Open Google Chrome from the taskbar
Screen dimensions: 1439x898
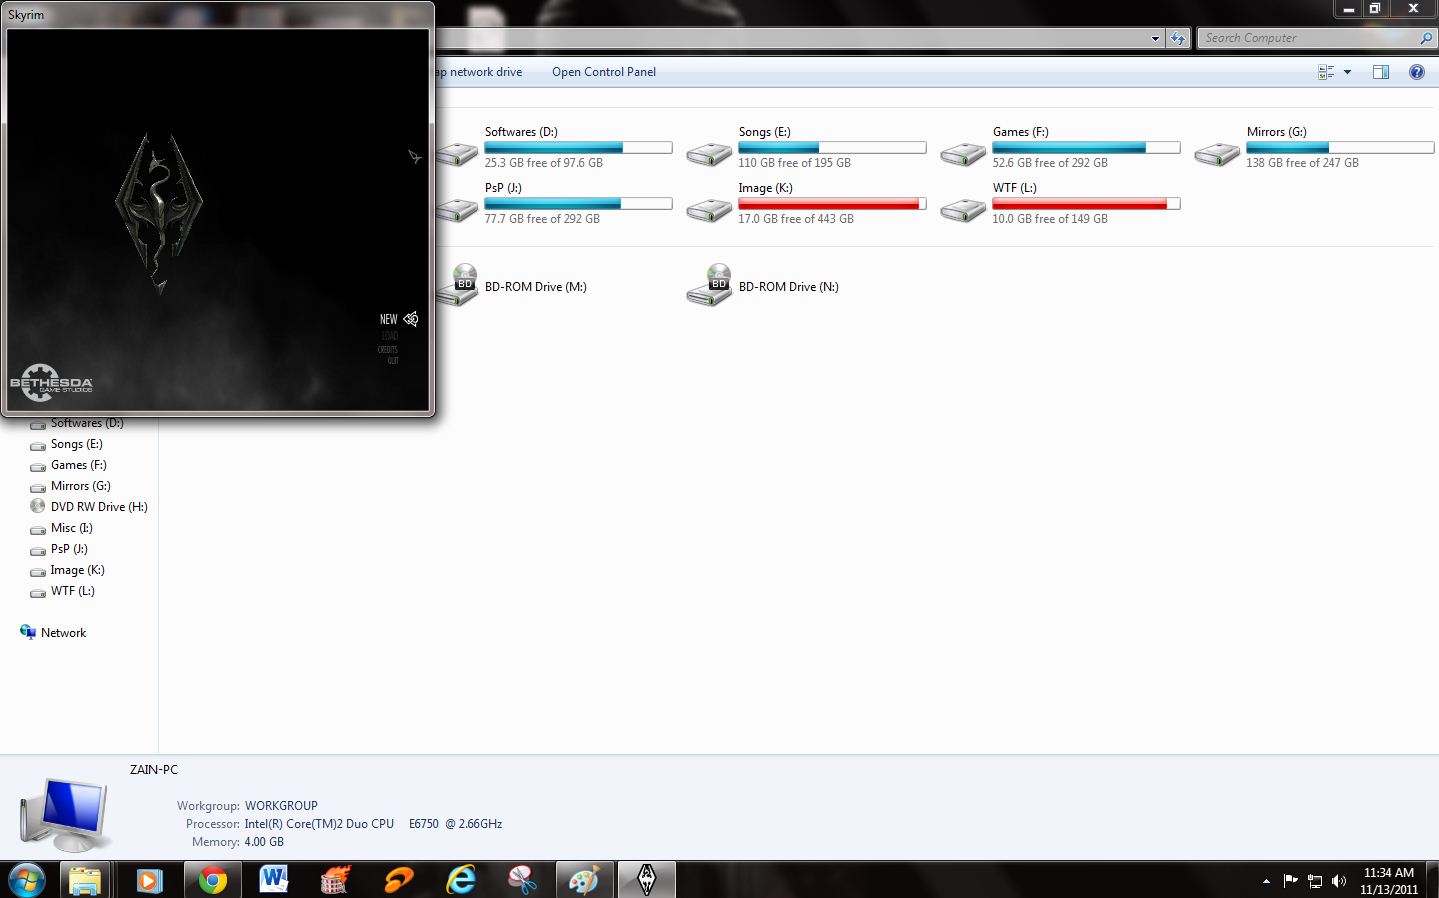click(211, 880)
